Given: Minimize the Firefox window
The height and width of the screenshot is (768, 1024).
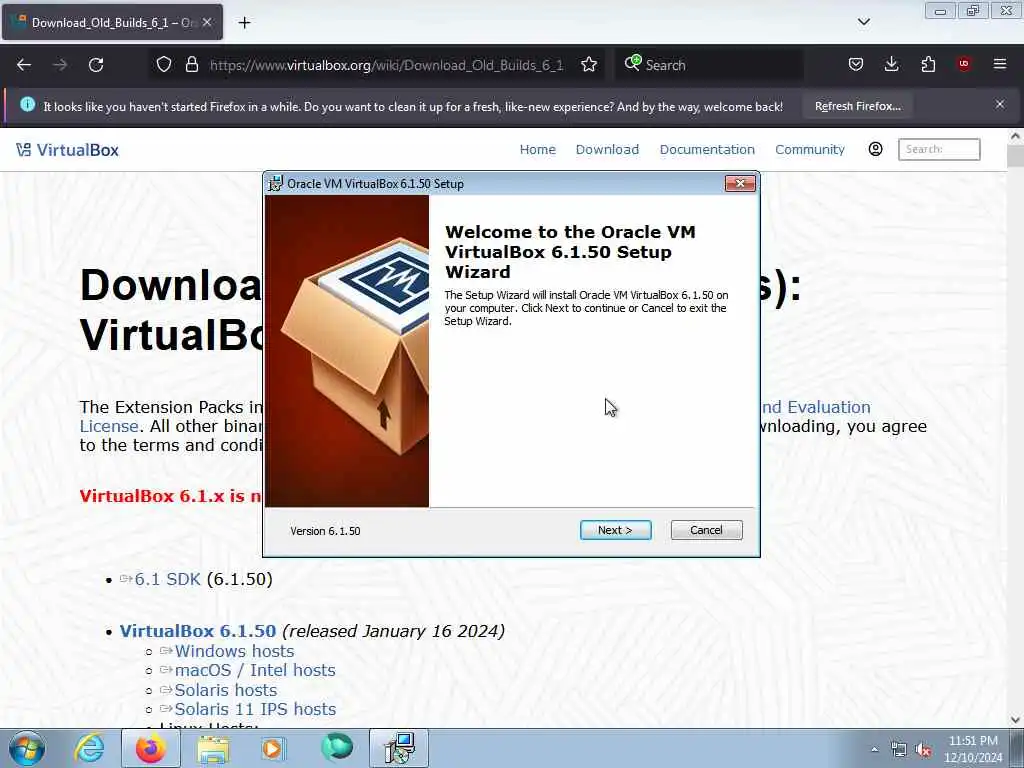Looking at the screenshot, I should (940, 11).
